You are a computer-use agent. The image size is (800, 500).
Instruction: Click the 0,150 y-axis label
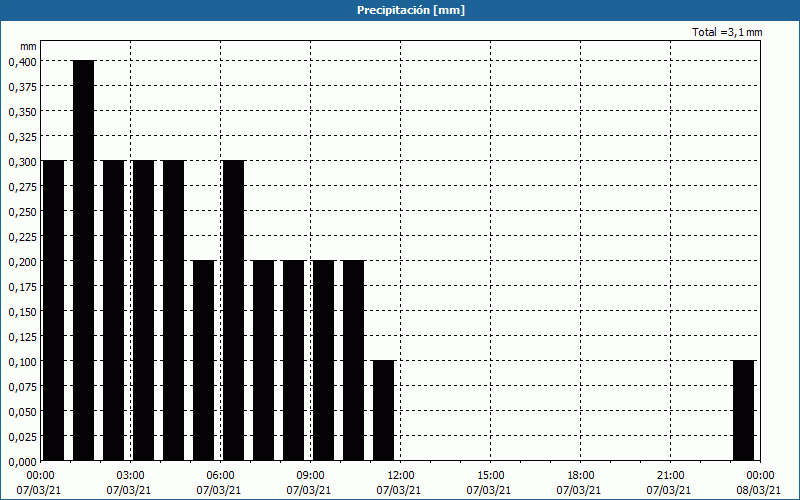22,312
